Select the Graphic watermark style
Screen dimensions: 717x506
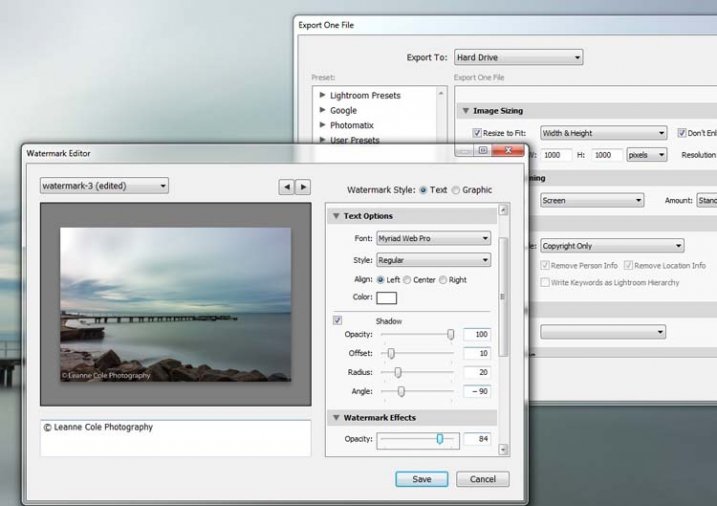tap(457, 189)
